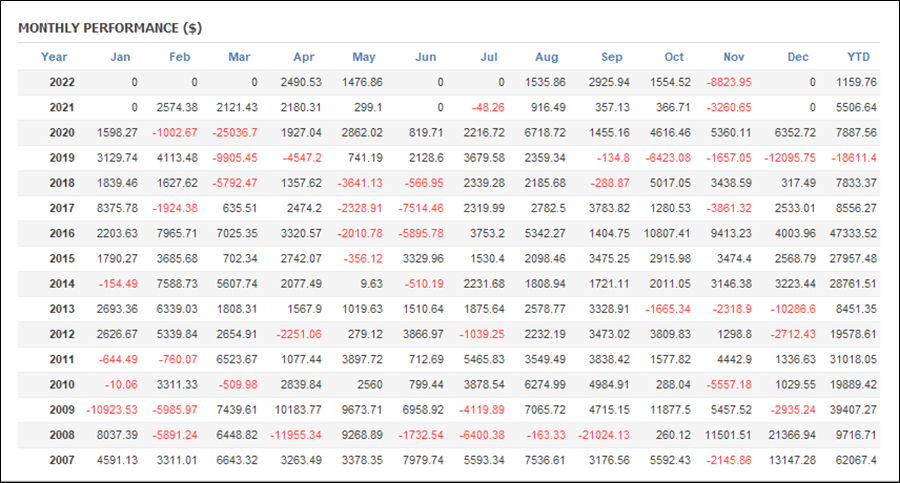Select the -10923.53 value in Jan 2009

[112, 409]
